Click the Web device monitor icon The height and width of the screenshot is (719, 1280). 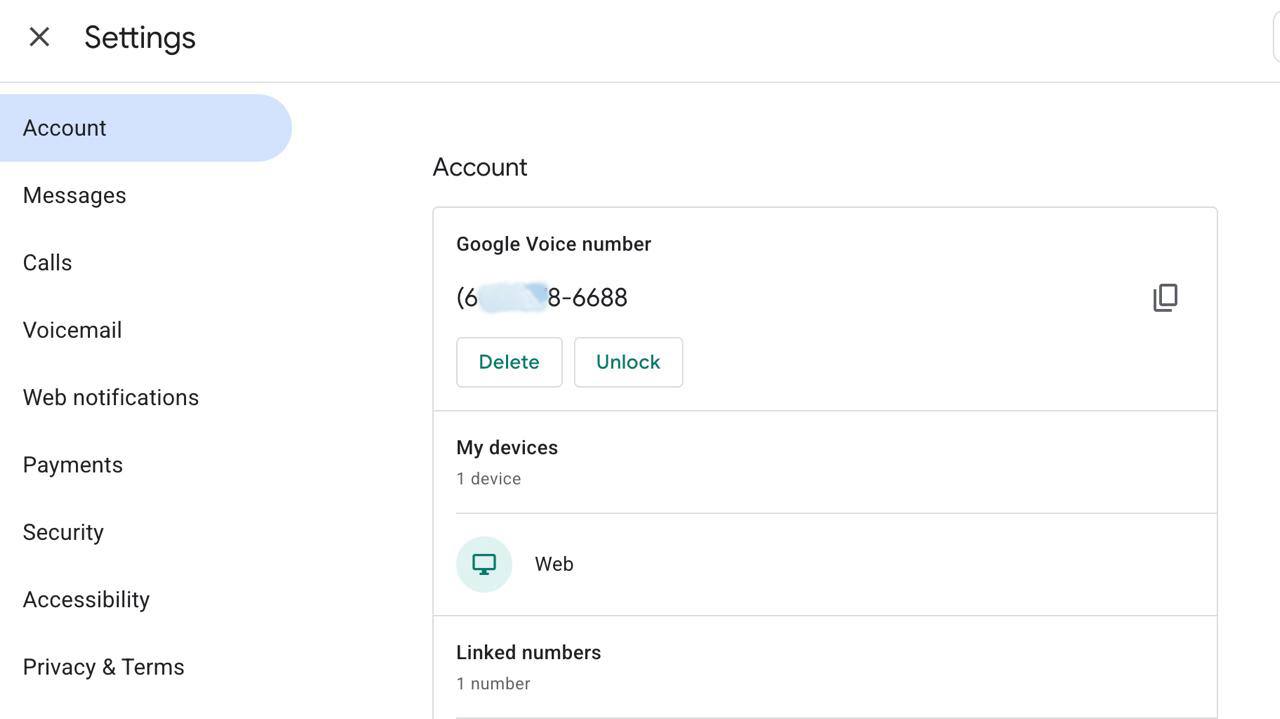(484, 564)
